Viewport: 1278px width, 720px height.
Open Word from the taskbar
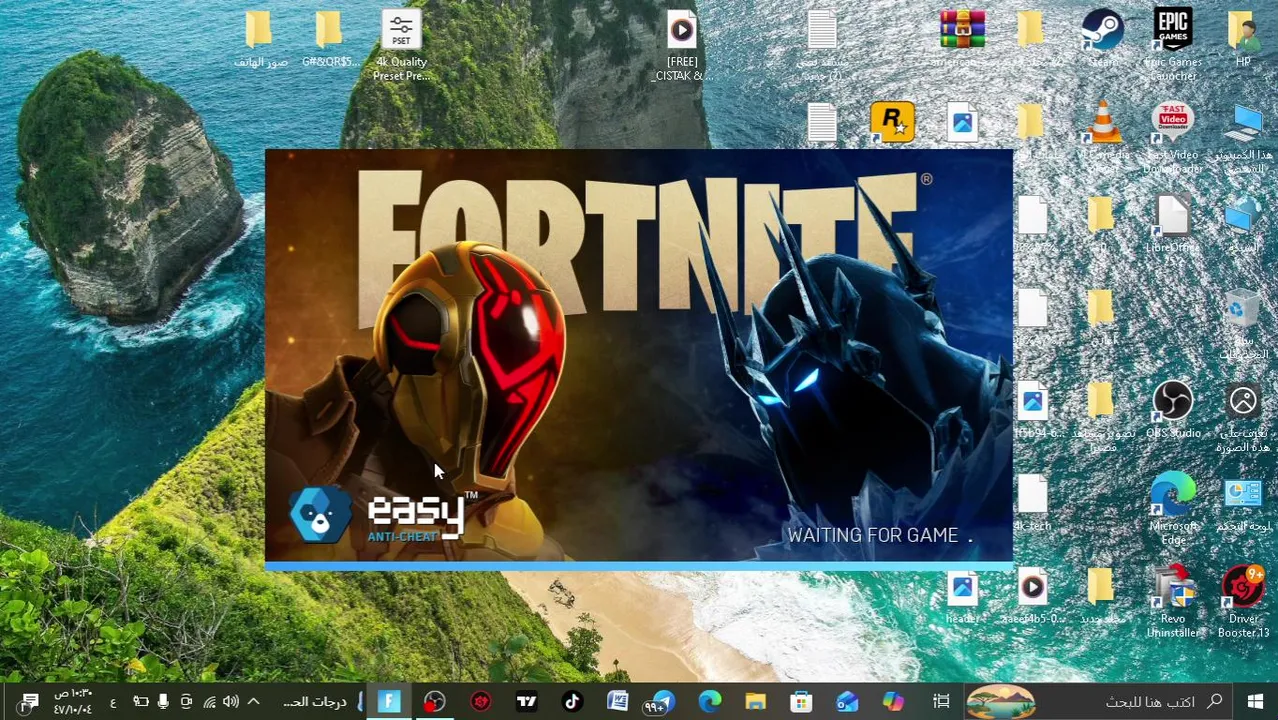tap(618, 702)
